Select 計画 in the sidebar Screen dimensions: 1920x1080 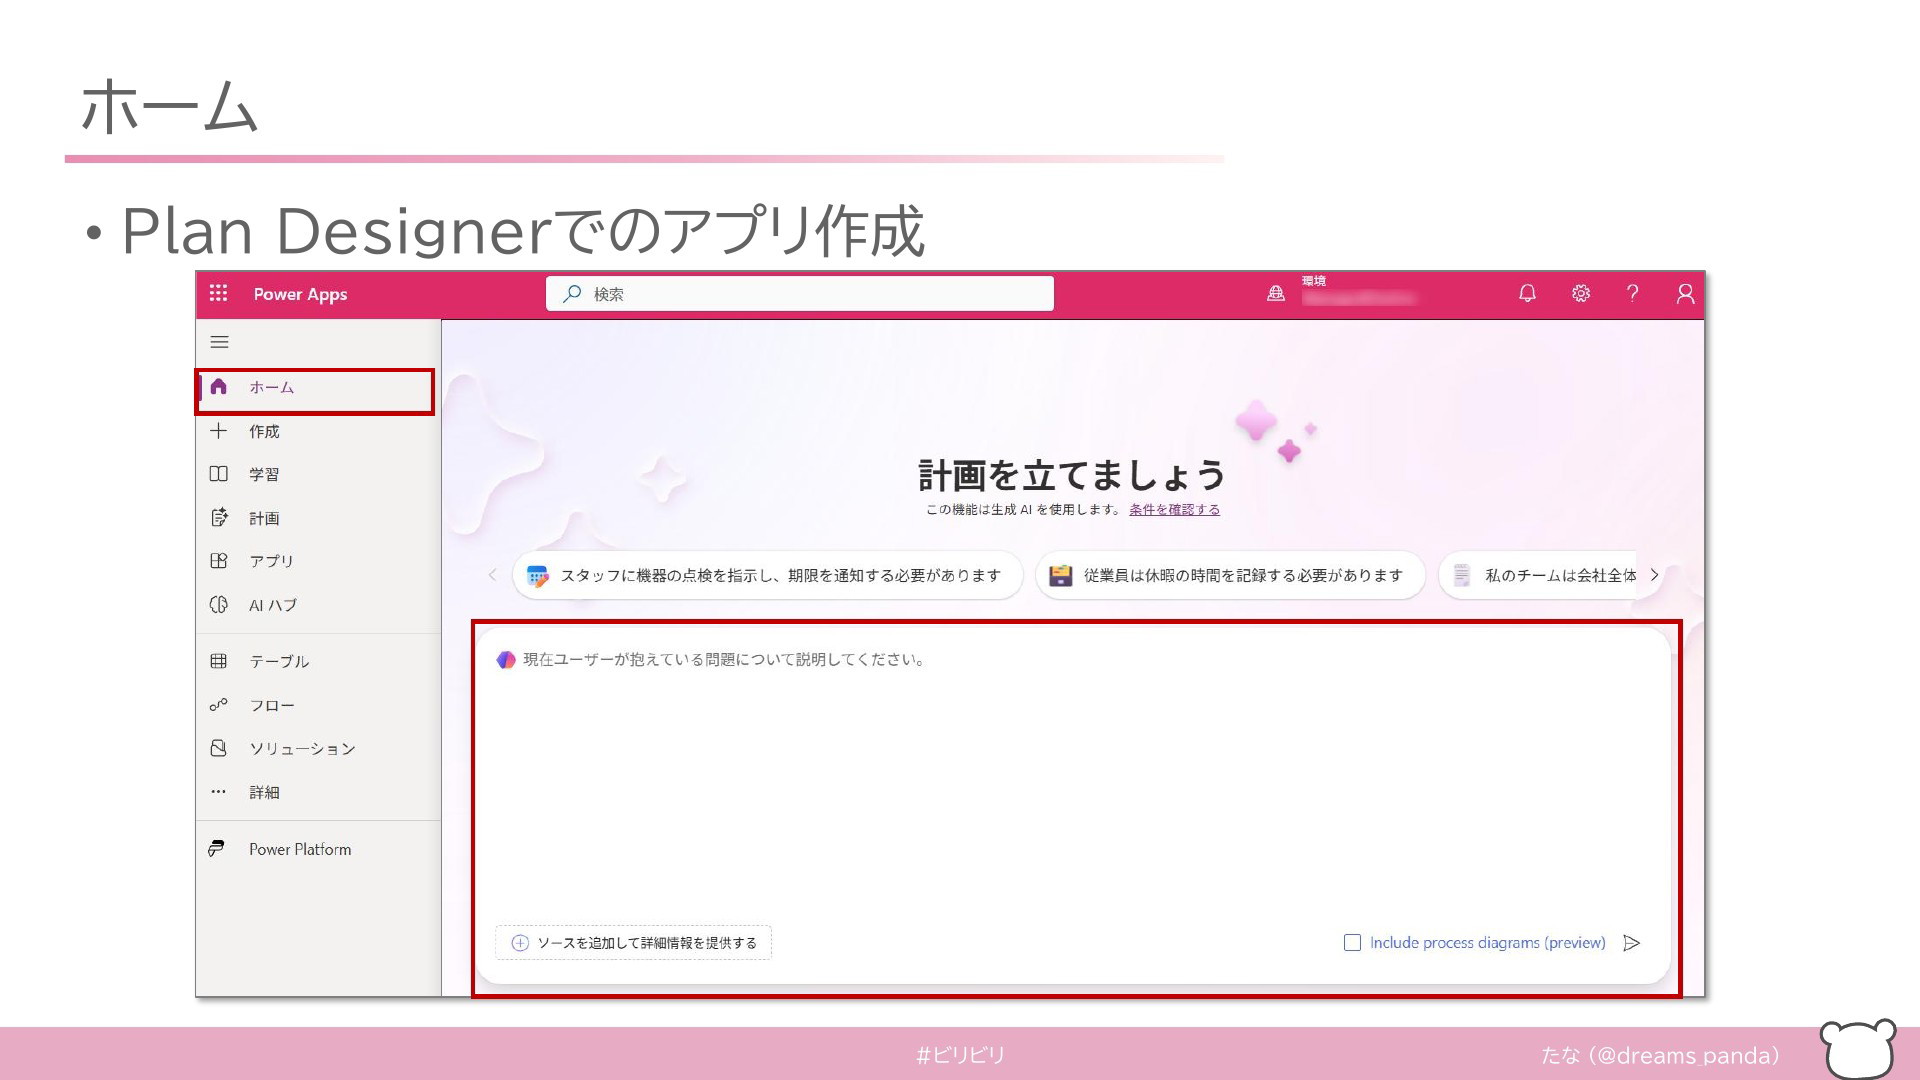point(318,518)
